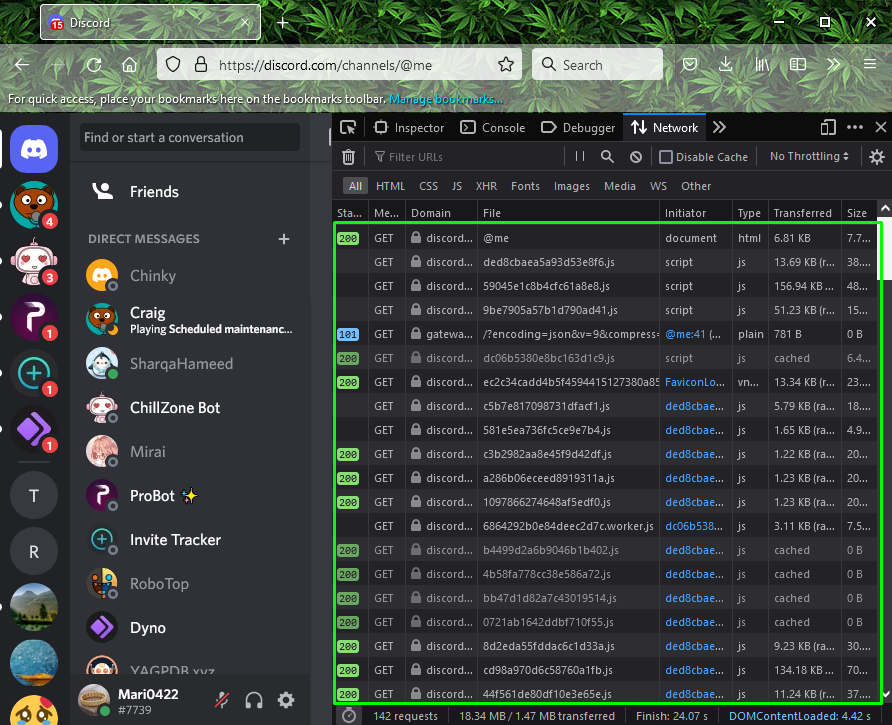Click the Filter URLs field

point(464,157)
